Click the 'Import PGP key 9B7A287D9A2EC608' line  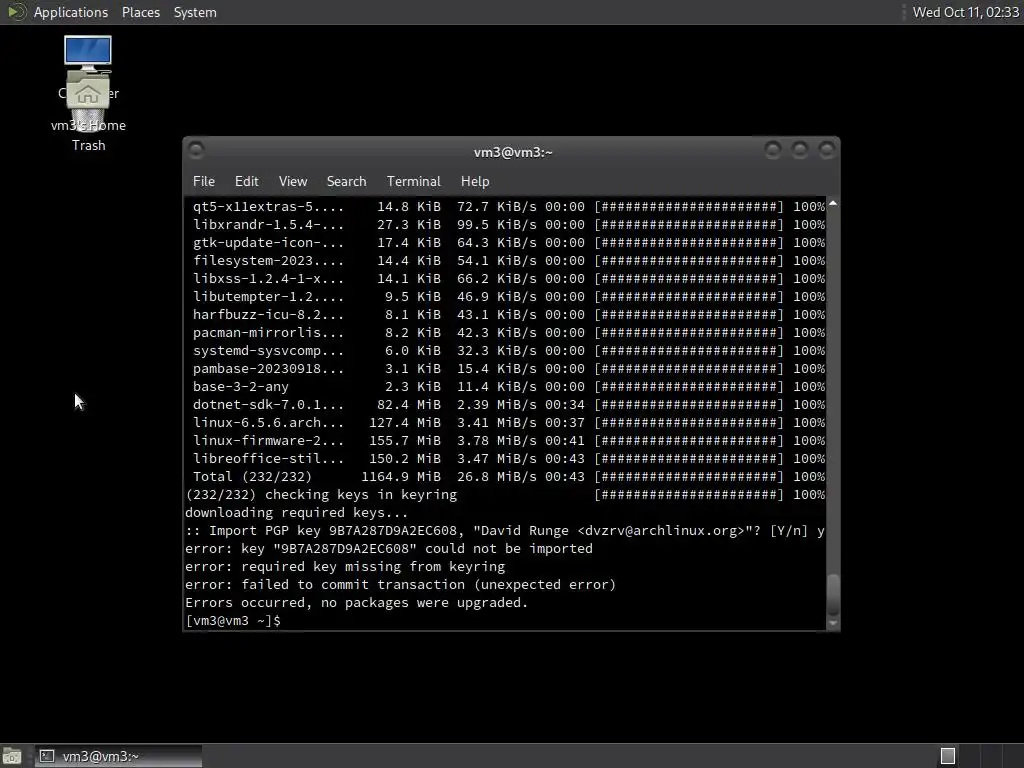(x=504, y=531)
